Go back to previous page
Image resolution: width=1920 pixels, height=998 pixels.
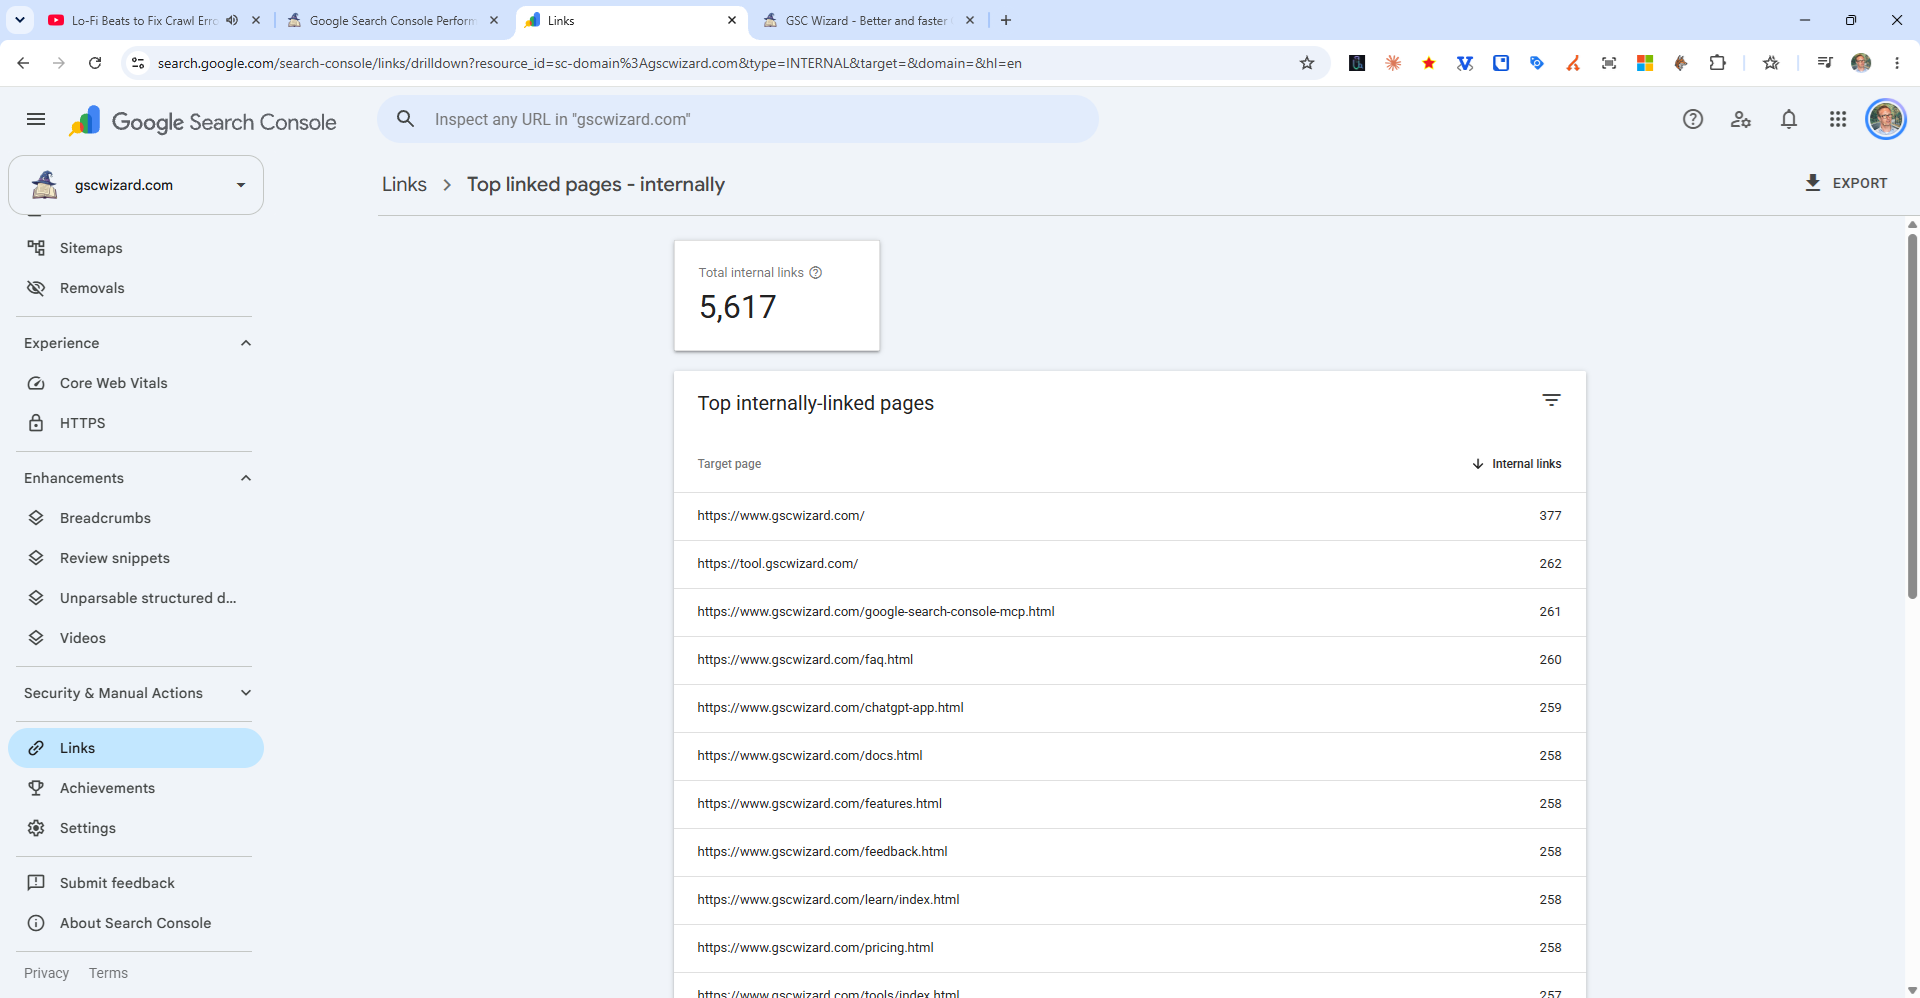click(23, 63)
